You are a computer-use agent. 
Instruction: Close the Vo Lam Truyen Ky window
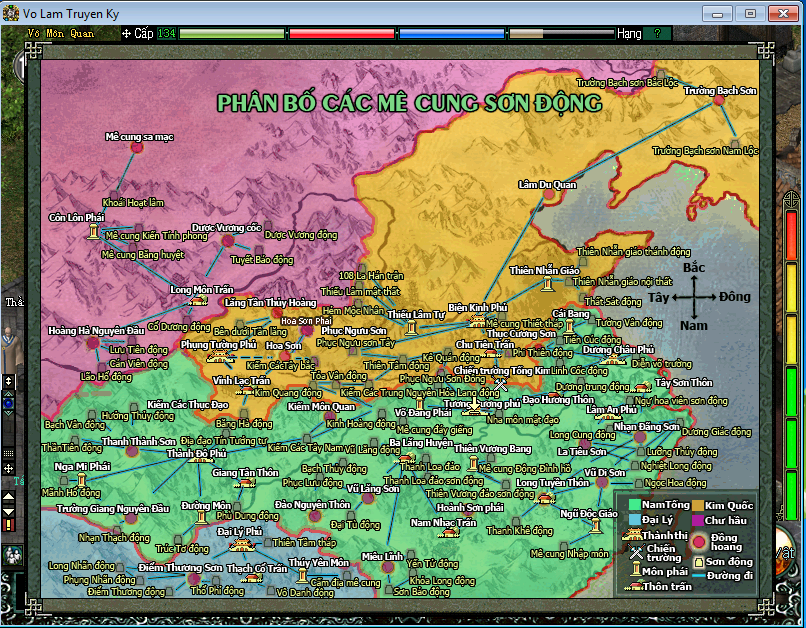pos(783,13)
